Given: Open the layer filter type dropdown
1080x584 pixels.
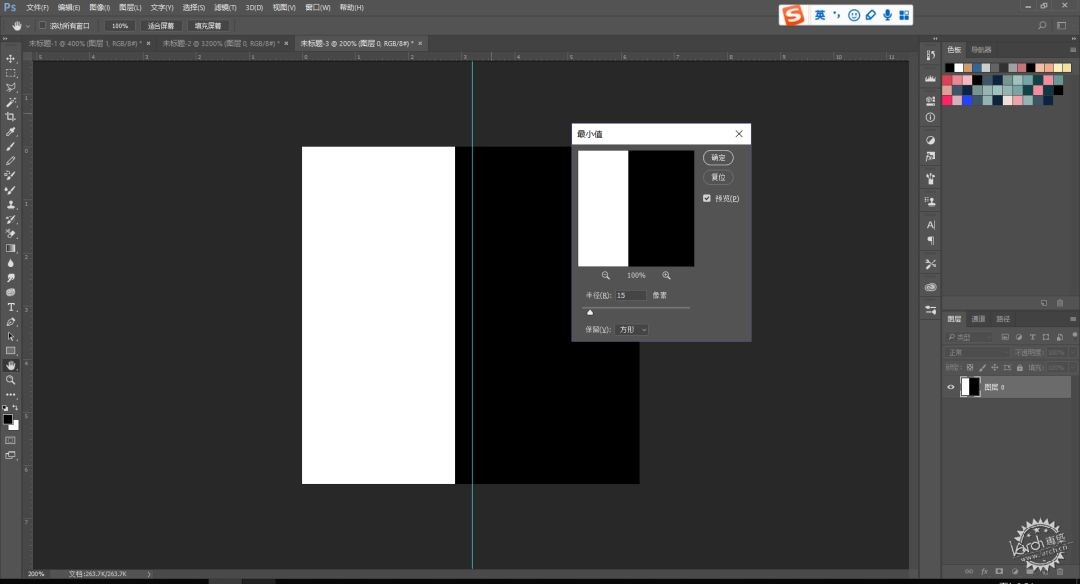Looking at the screenshot, I should click(x=970, y=337).
